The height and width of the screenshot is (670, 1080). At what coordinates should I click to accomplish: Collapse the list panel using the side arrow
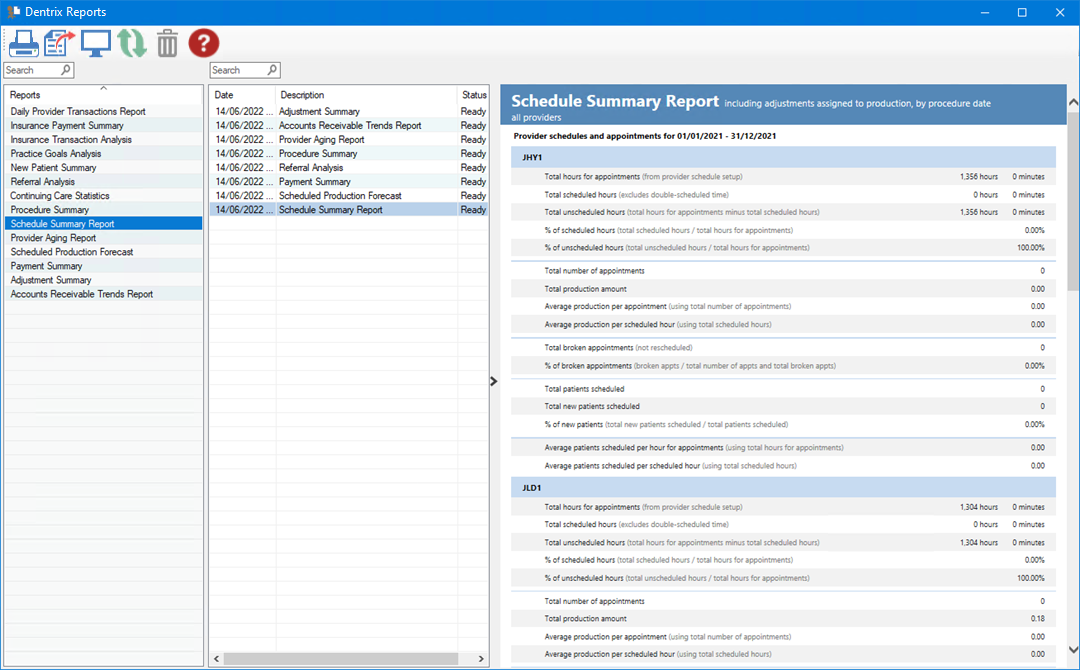493,381
